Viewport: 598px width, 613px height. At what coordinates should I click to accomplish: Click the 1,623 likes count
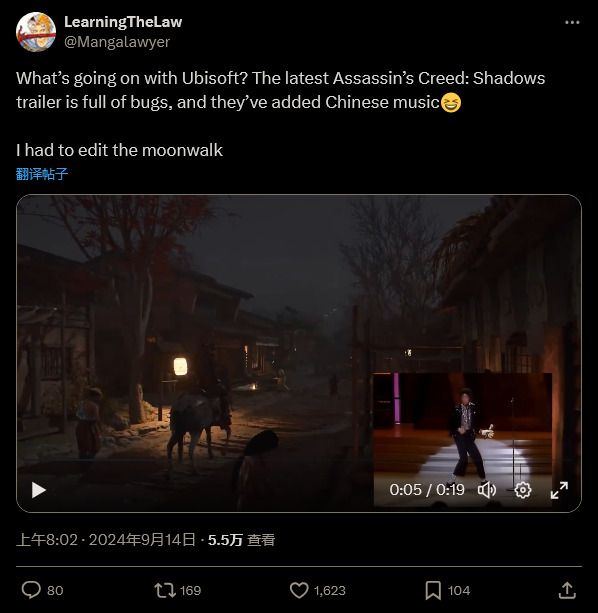[330, 590]
